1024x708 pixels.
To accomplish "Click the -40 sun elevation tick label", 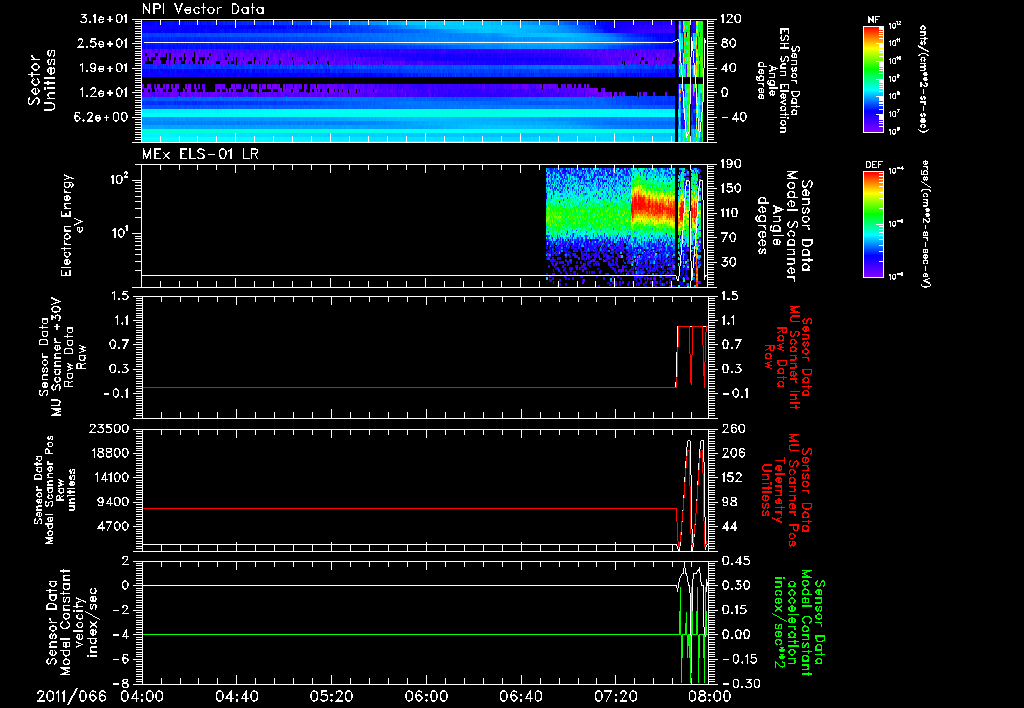I will tap(733, 117).
